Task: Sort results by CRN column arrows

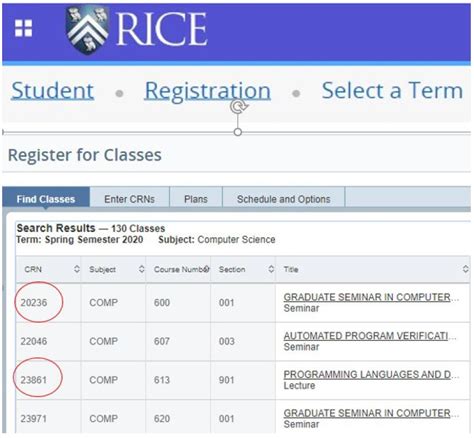Action: tap(77, 269)
